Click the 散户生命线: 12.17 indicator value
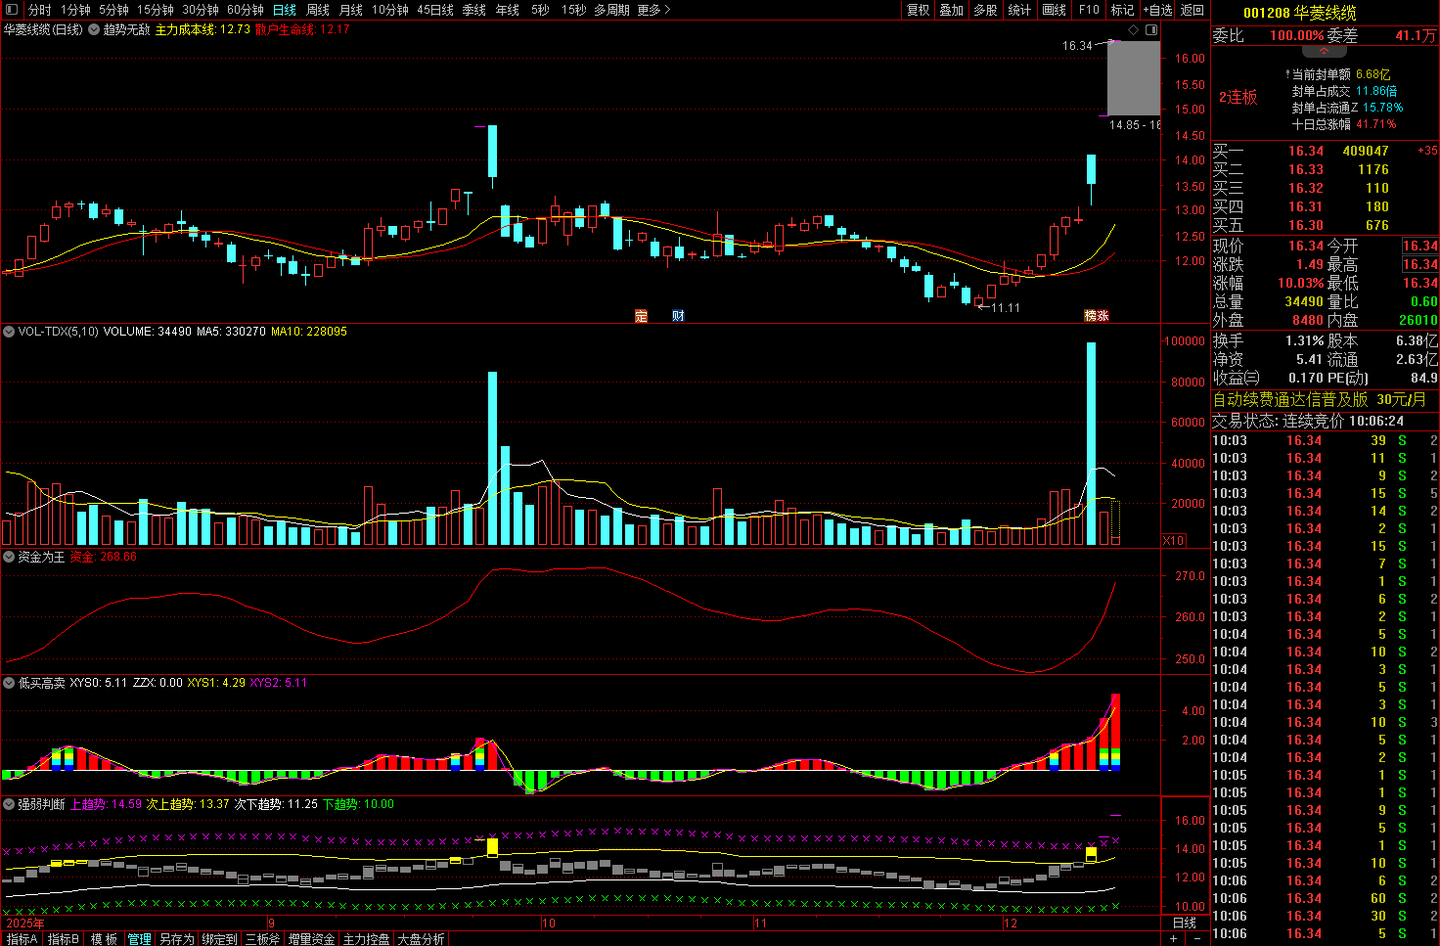1440x946 pixels. (302, 30)
